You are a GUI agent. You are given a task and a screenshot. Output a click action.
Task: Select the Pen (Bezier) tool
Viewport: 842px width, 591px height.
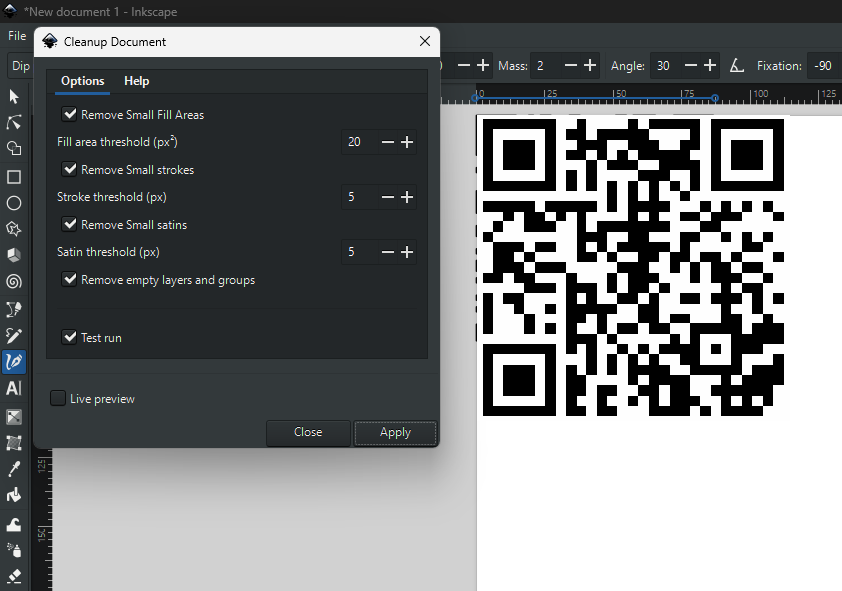[14, 310]
